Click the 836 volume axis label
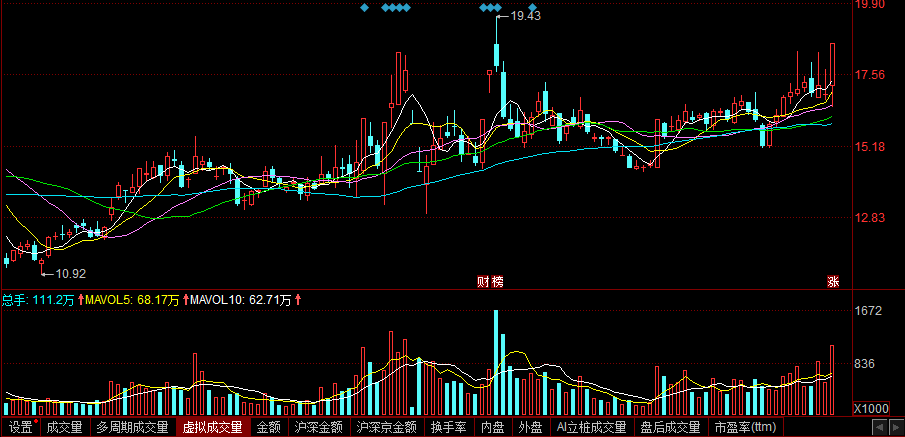Image resolution: width=905 pixels, height=437 pixels. 865,364
